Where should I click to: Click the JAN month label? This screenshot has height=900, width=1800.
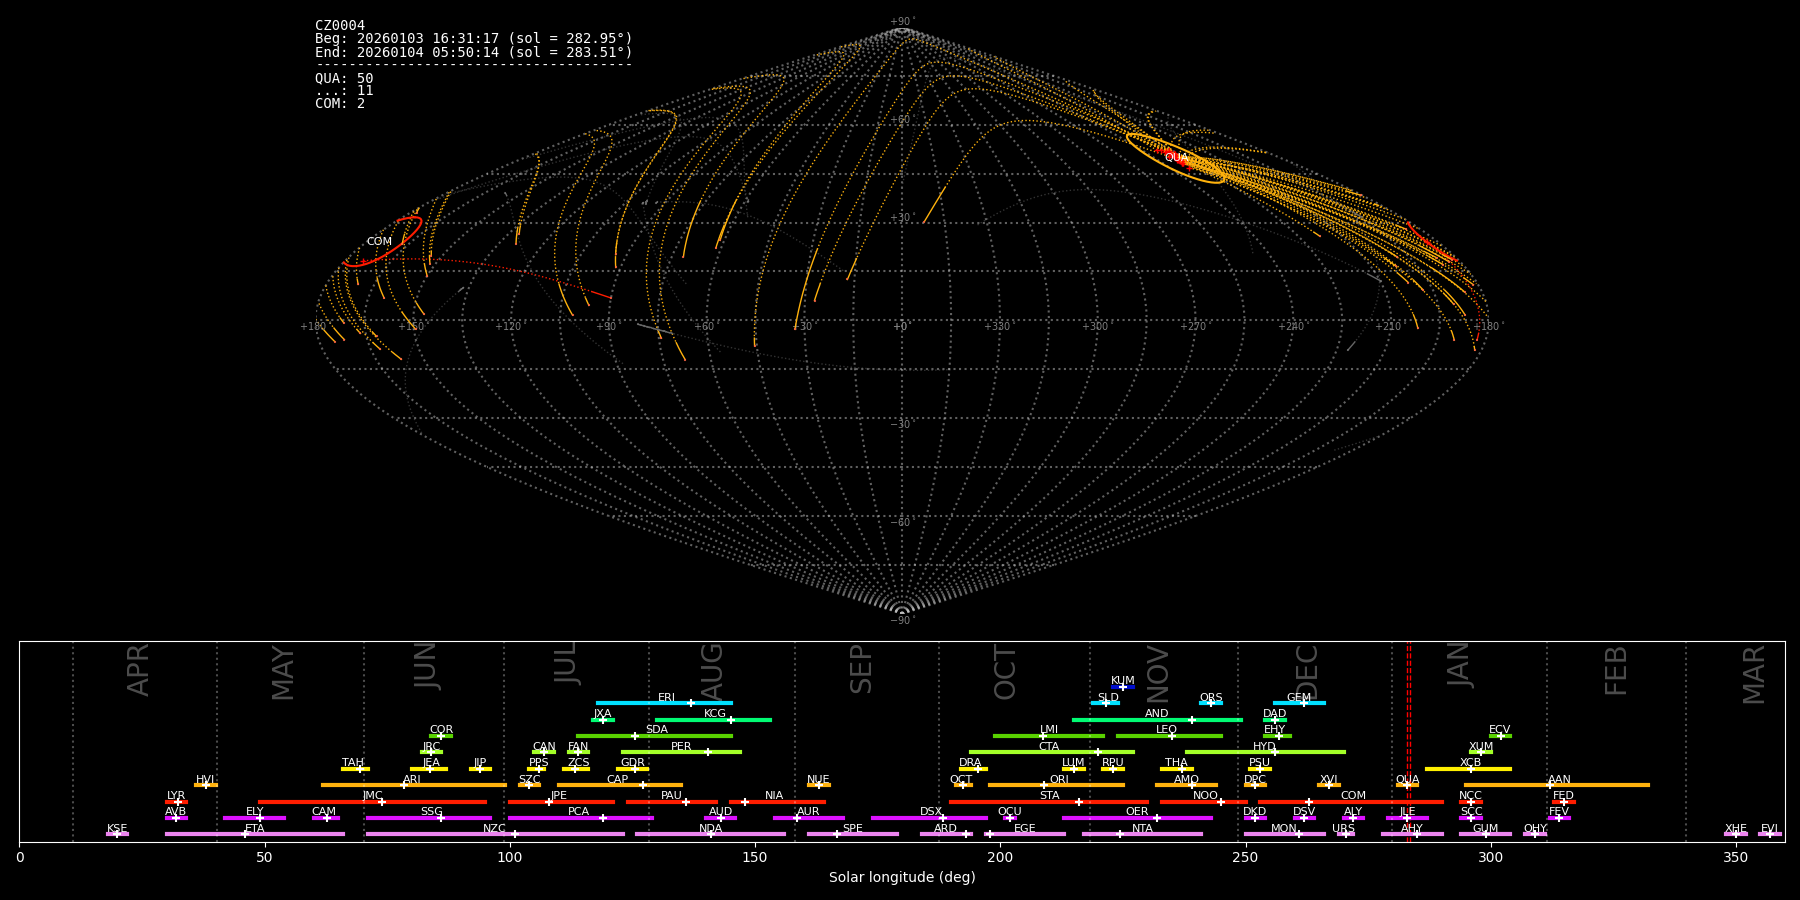tap(1459, 665)
